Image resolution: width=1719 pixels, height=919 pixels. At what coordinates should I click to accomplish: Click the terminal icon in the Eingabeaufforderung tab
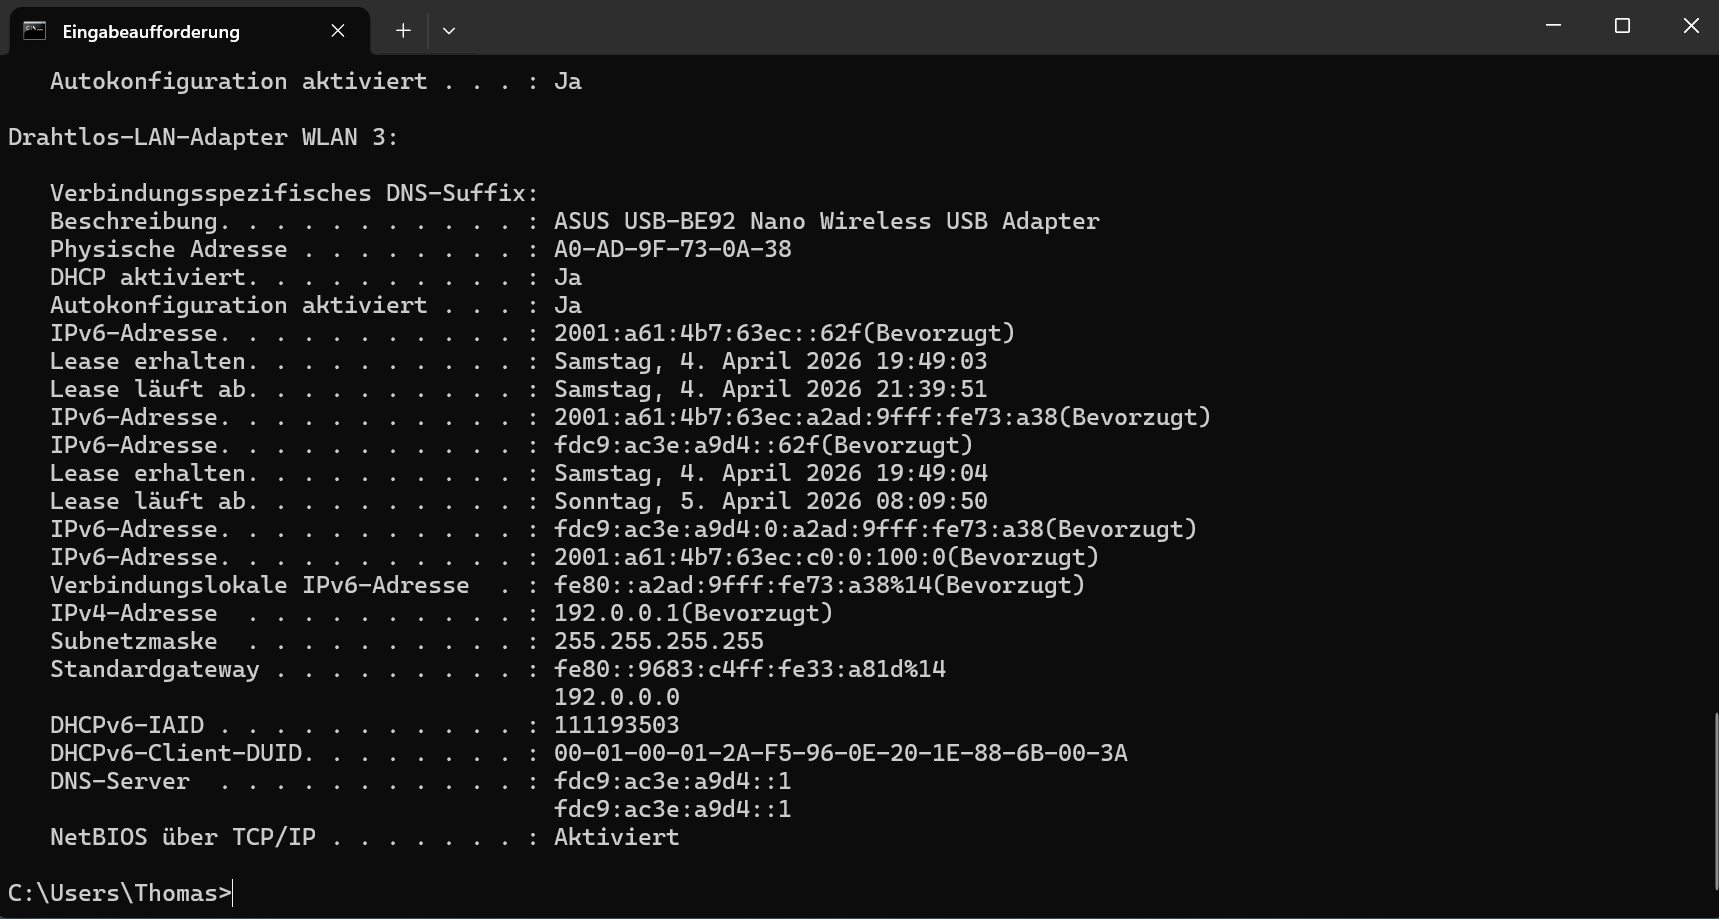[x=35, y=31]
